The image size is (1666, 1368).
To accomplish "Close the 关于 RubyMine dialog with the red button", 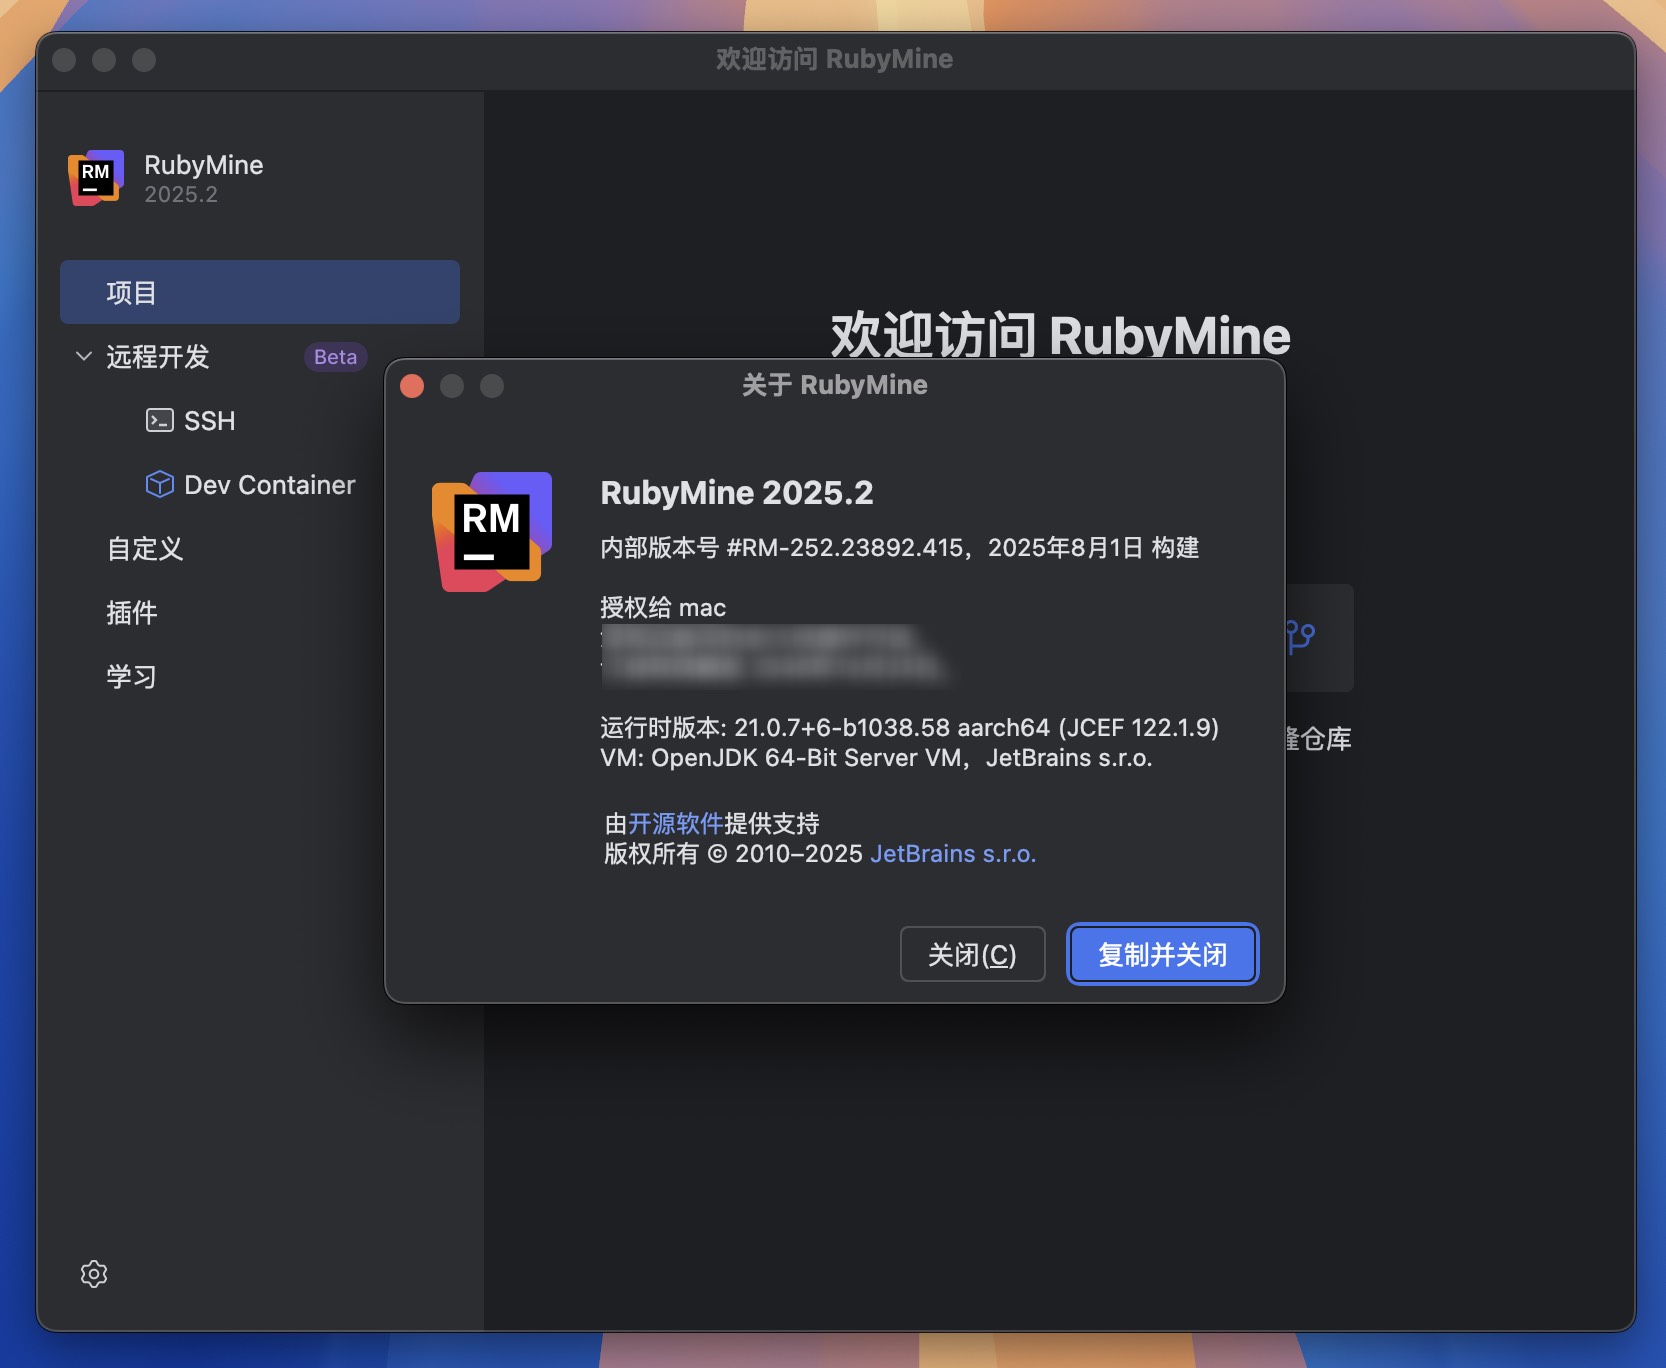I will (x=412, y=386).
